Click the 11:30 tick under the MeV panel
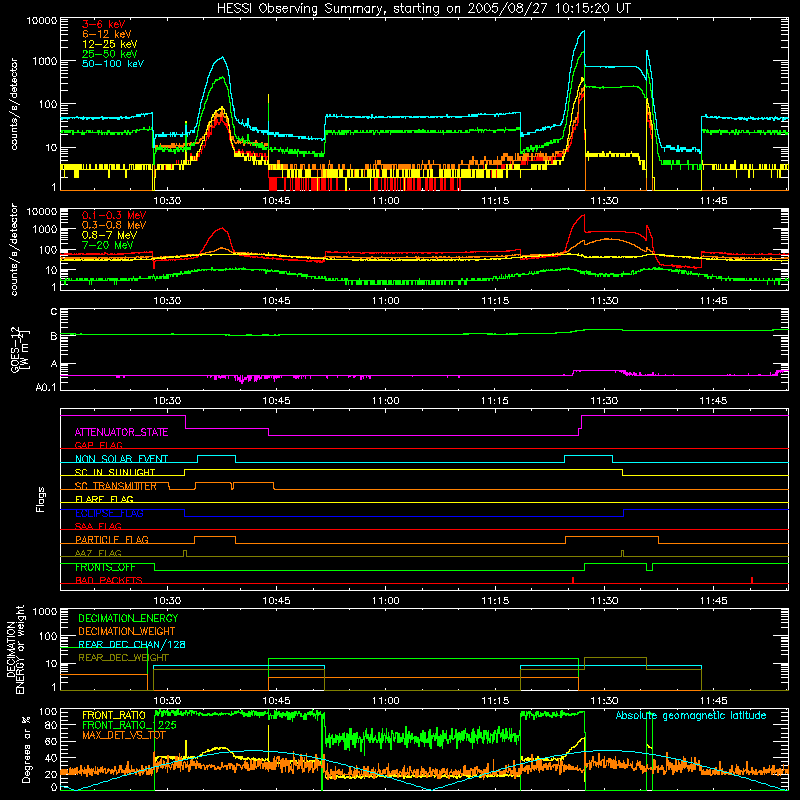The width and height of the screenshot is (800, 800). 604,300
